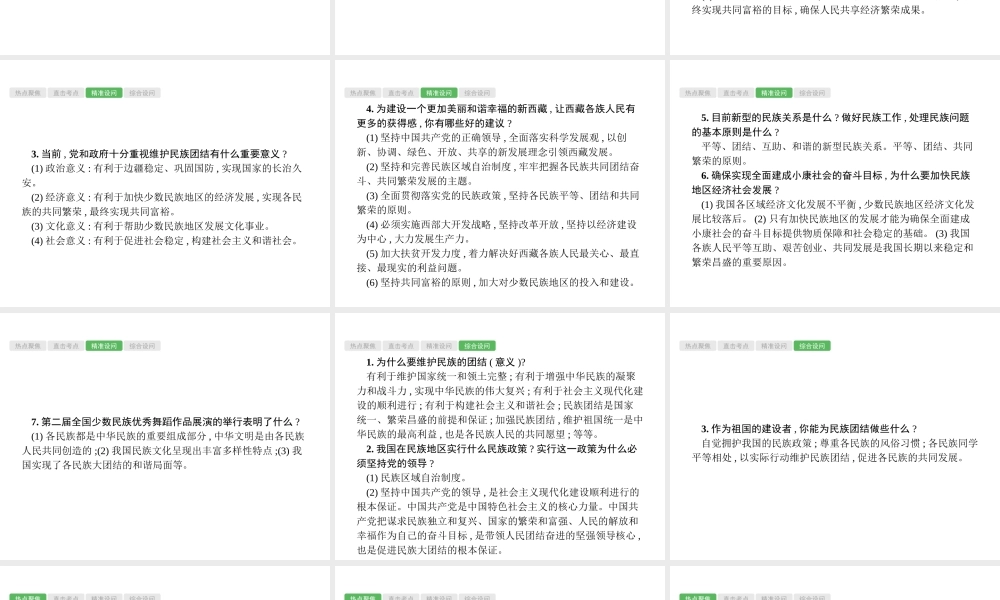Click line (1) 各民族都是中华民族的重要组成部分

click(163, 451)
